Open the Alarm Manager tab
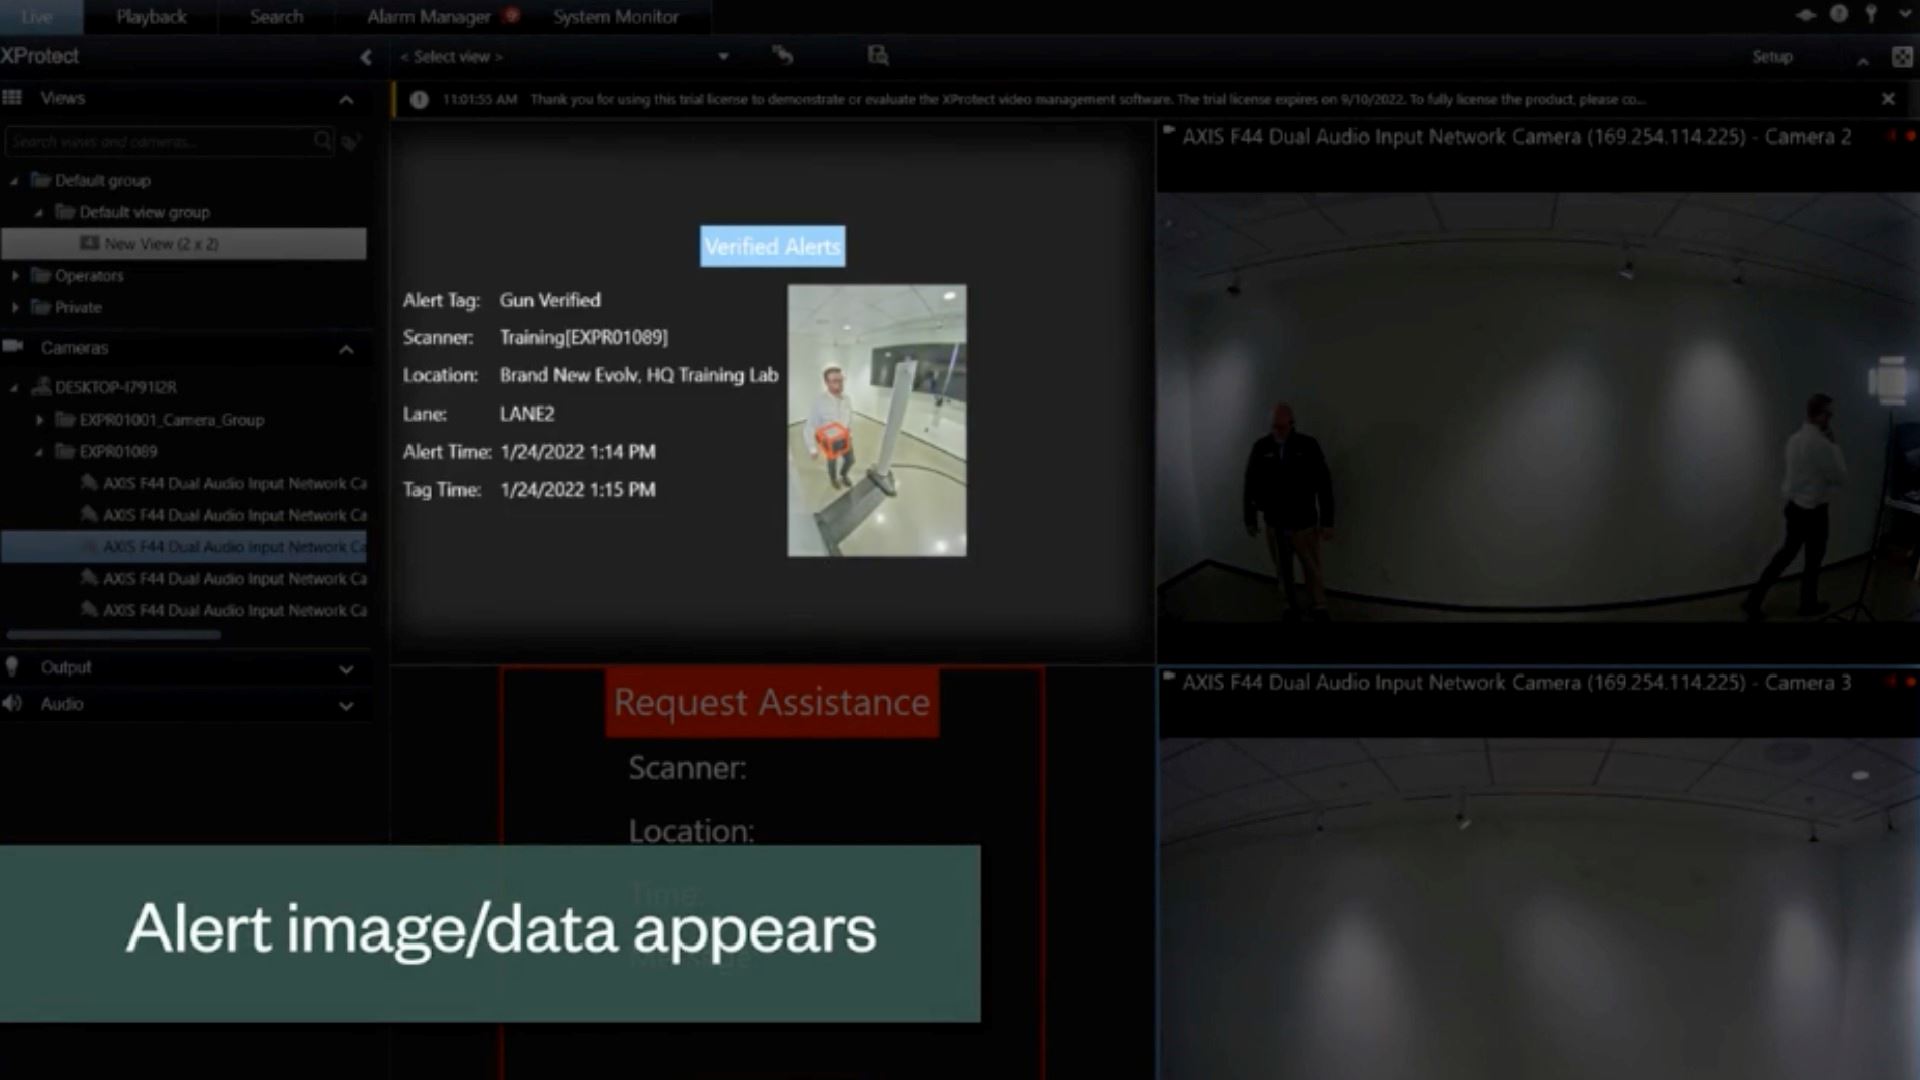This screenshot has height=1080, width=1920. coord(429,16)
